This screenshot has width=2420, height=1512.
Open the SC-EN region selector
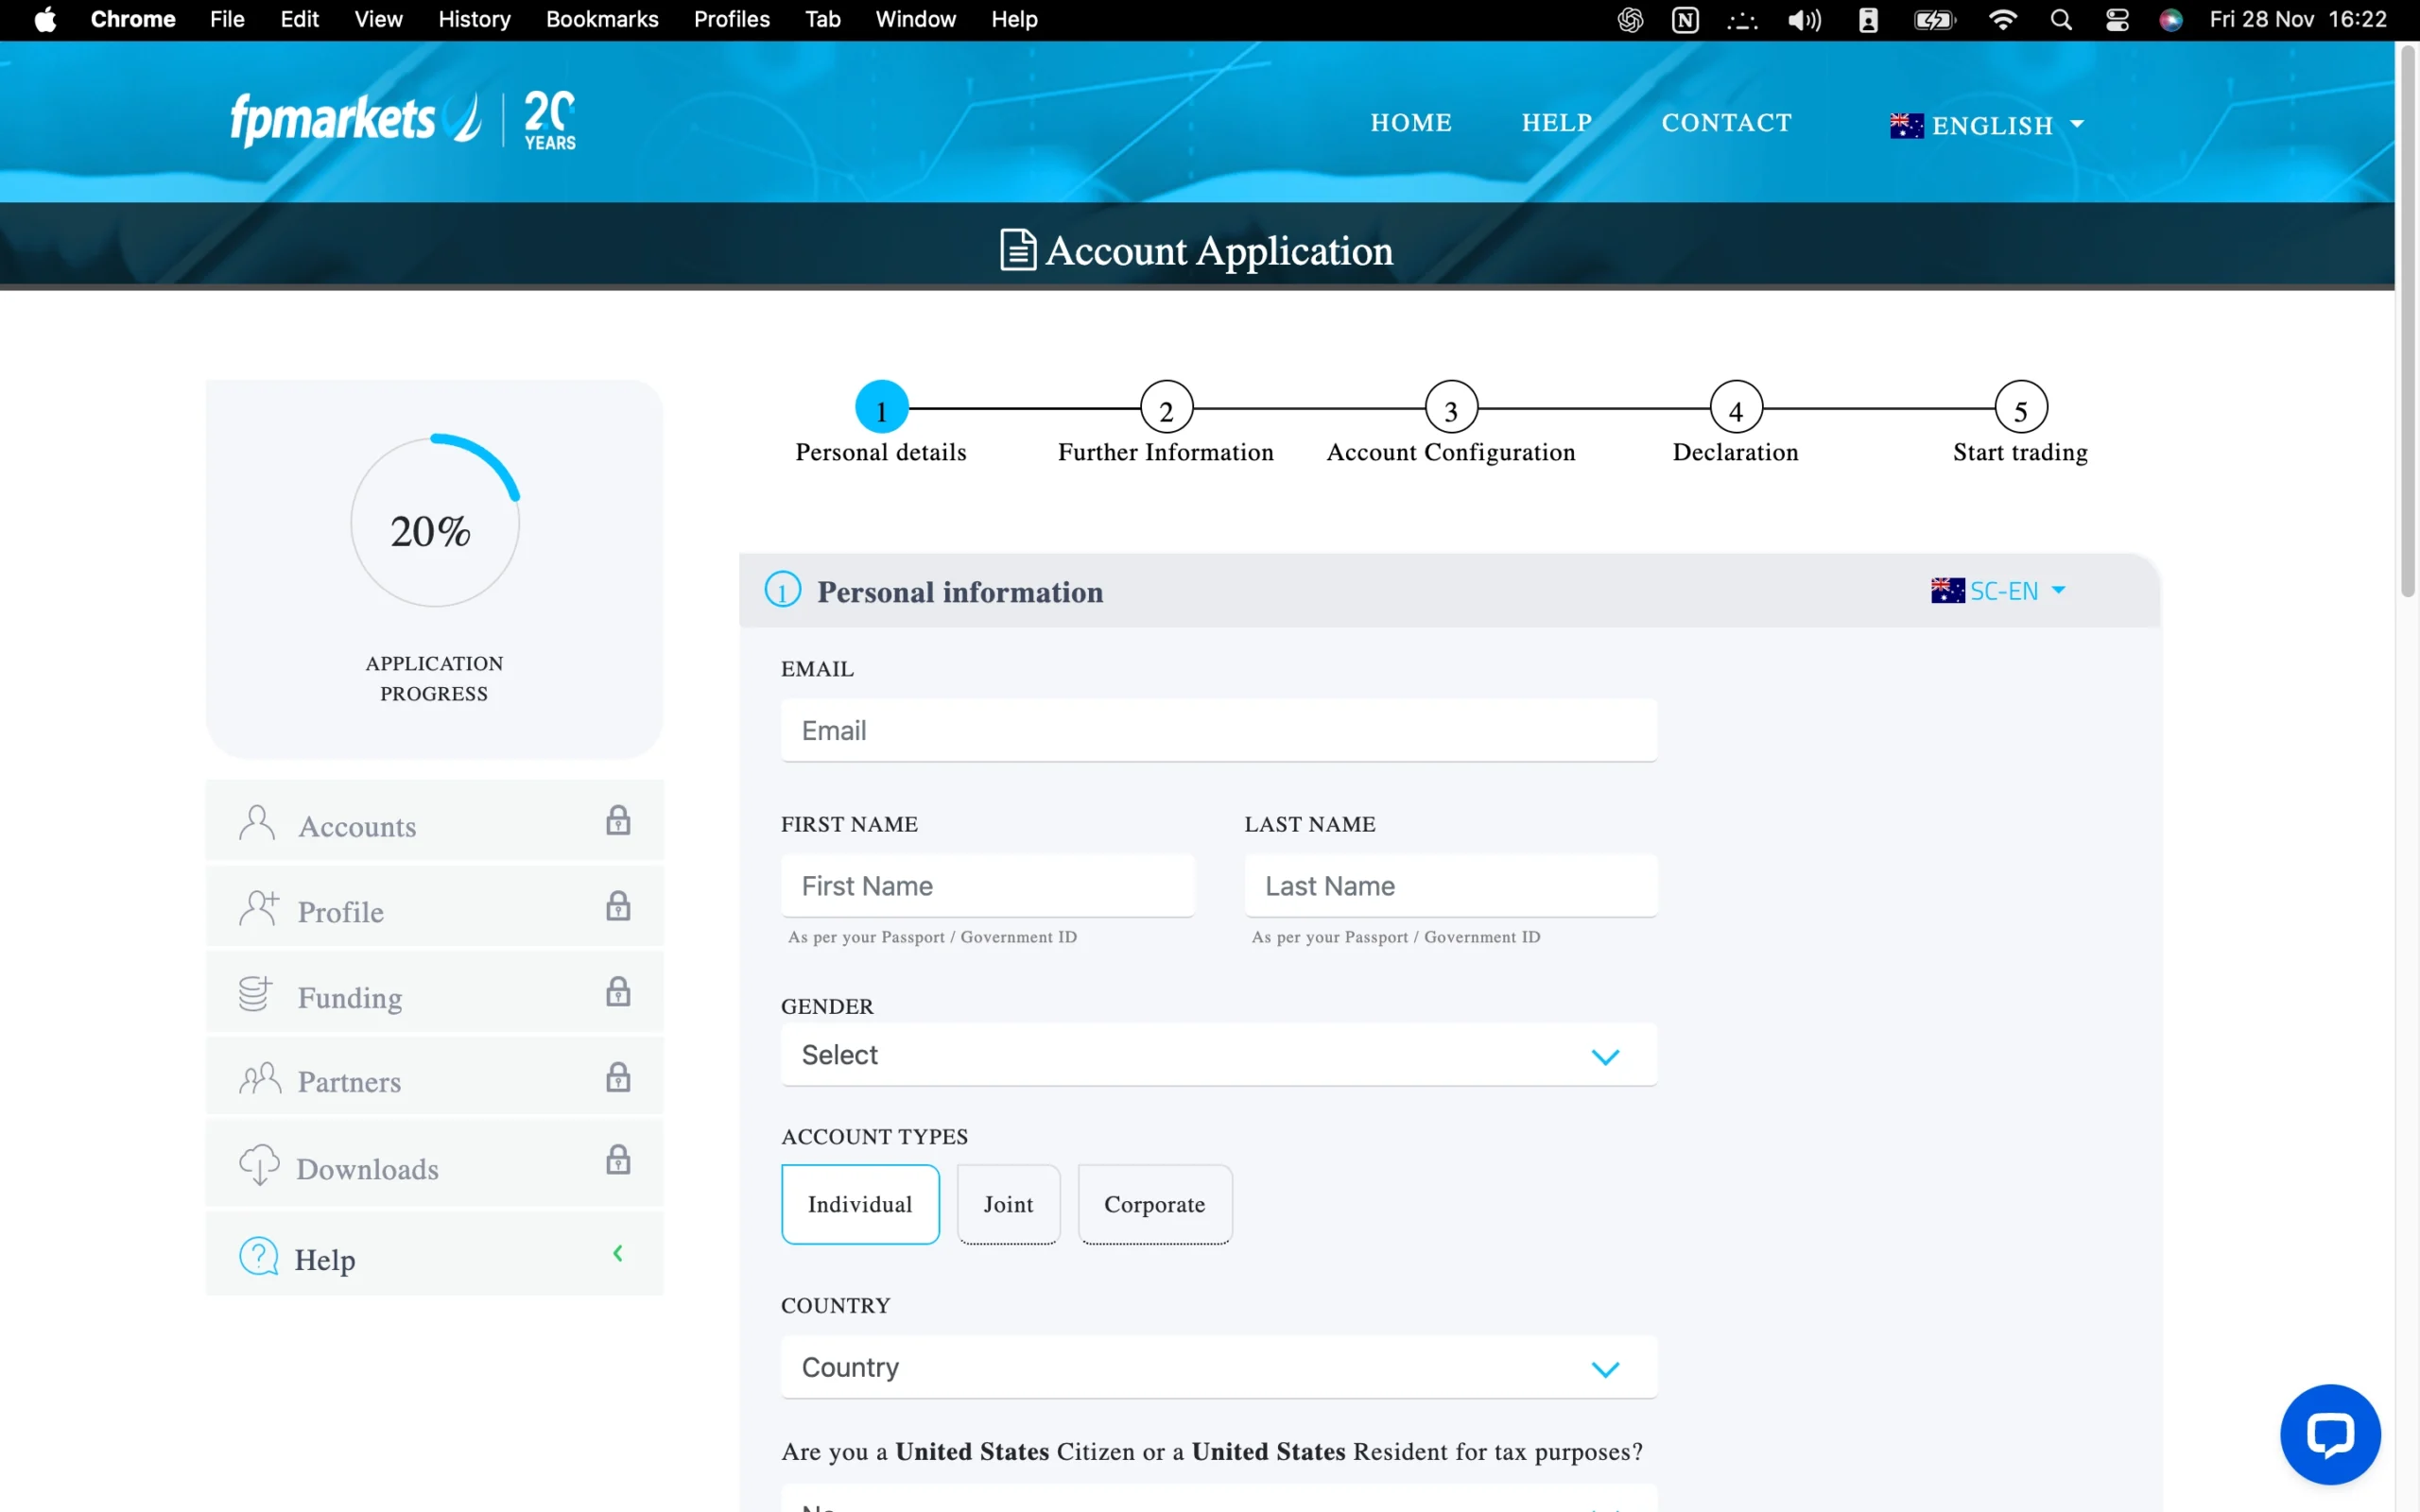[x=1999, y=591]
